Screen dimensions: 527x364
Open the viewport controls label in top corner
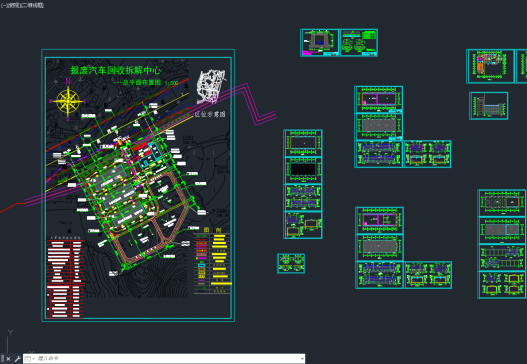click(22, 5)
